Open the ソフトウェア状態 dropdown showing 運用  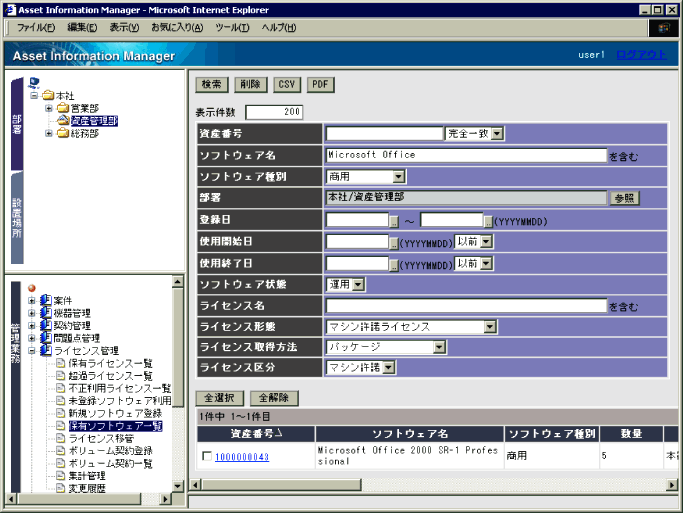click(x=358, y=284)
